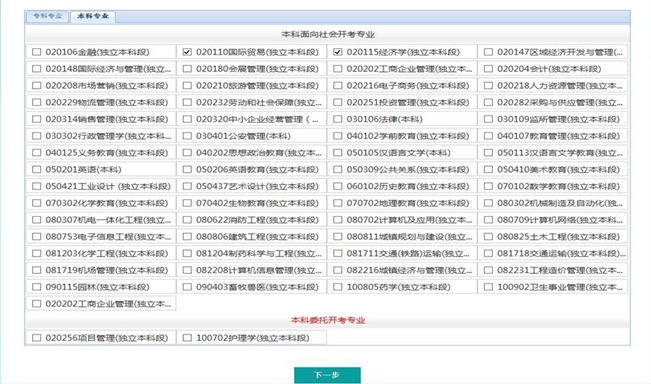Click the 080709计算机网络 label text
The height and width of the screenshot is (384, 651).
coord(560,220)
